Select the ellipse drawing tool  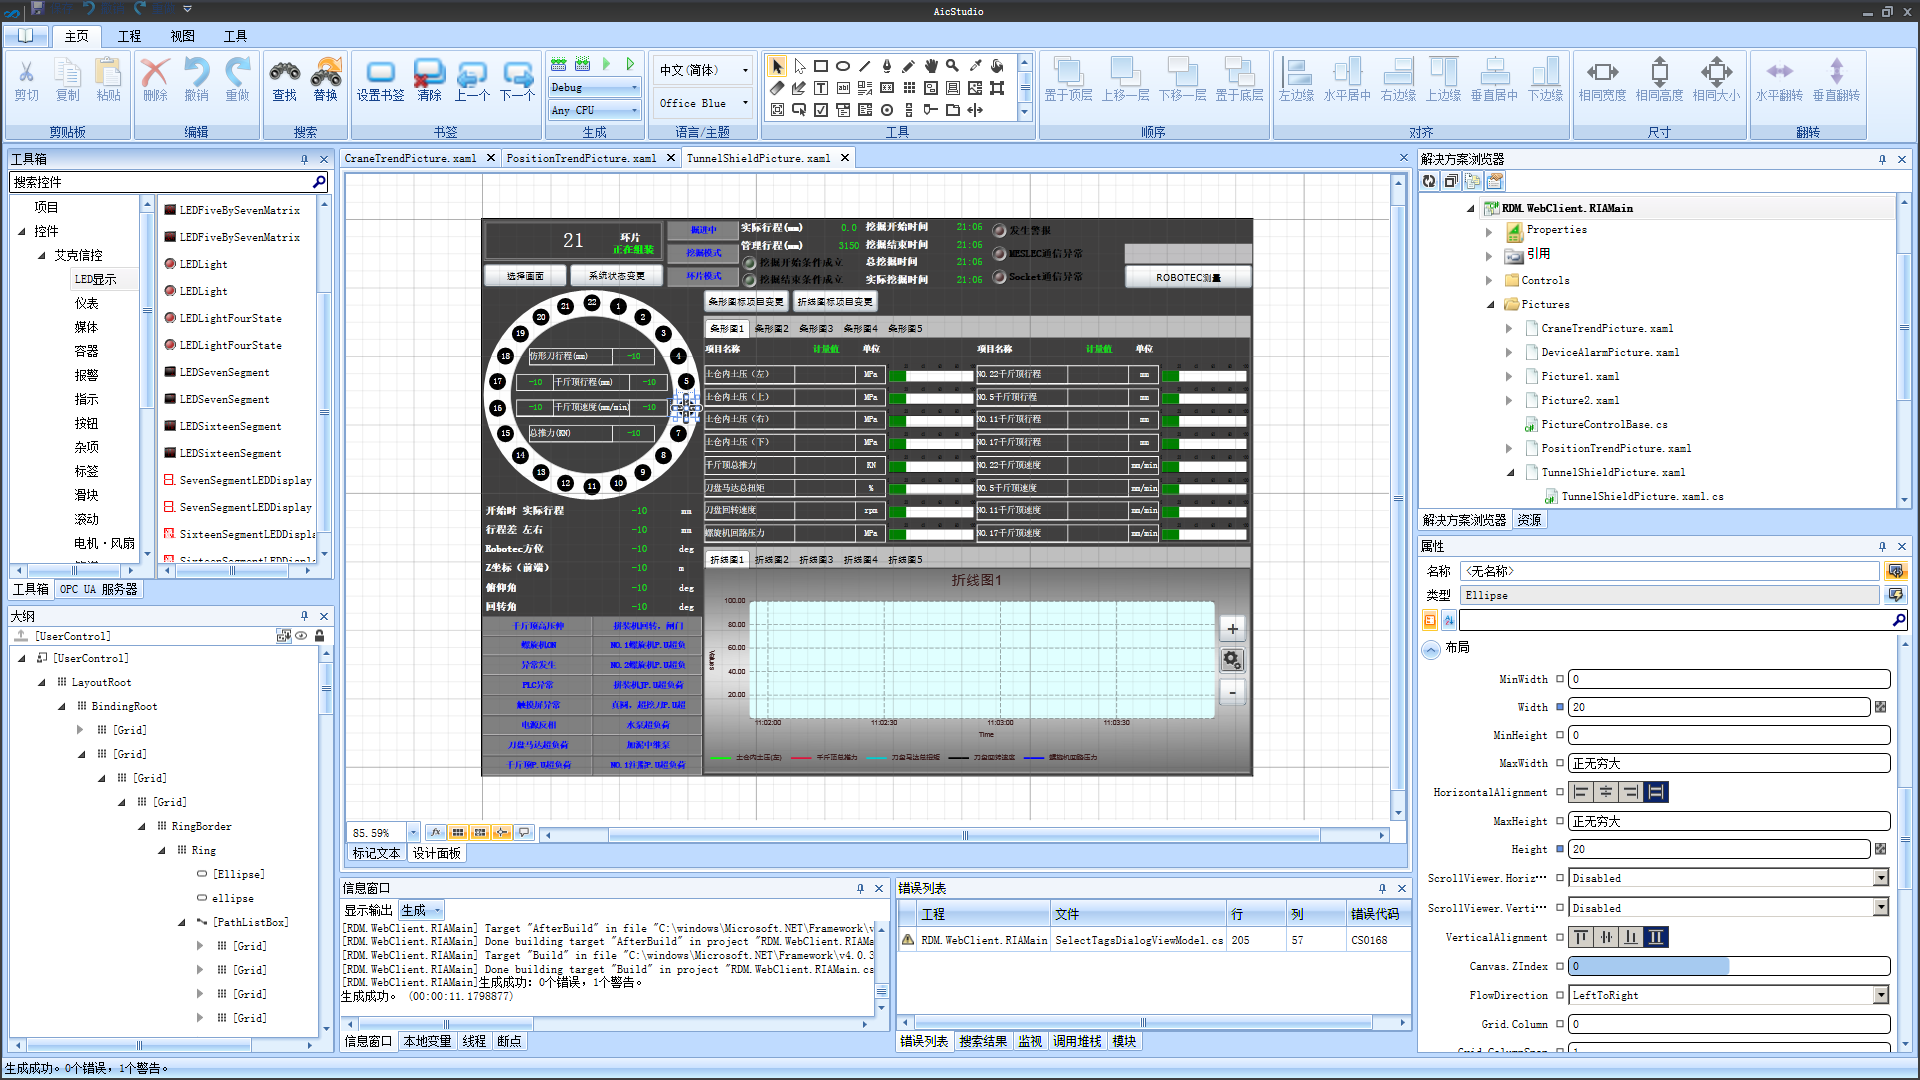(843, 66)
